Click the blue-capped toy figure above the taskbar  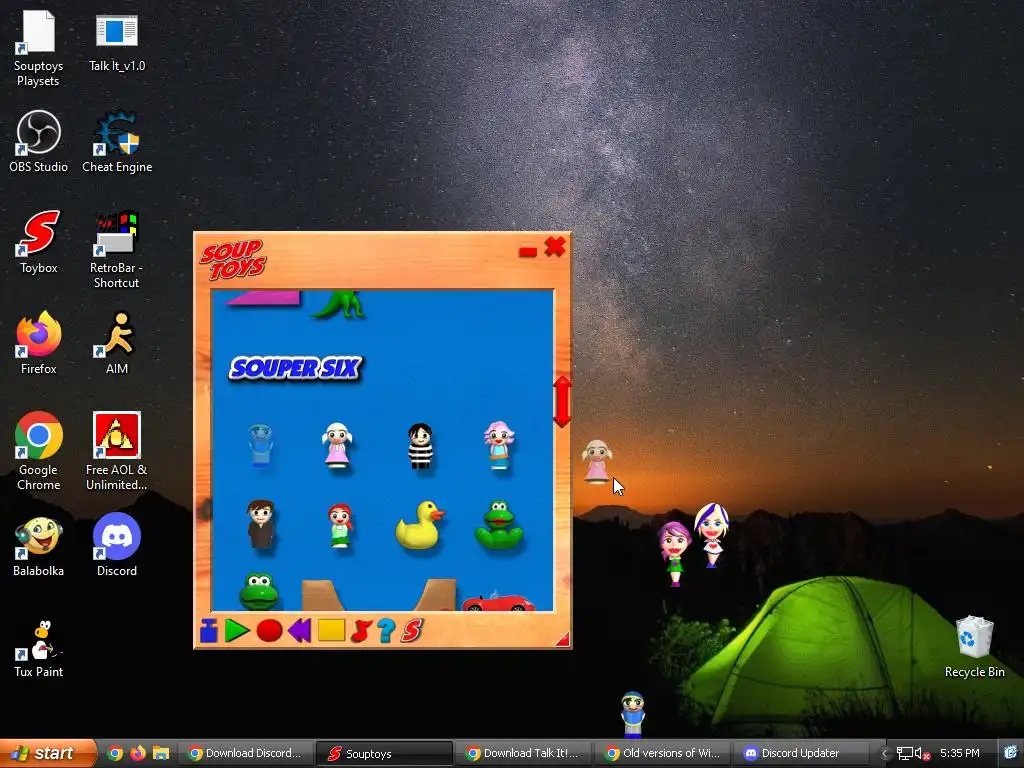coord(632,714)
